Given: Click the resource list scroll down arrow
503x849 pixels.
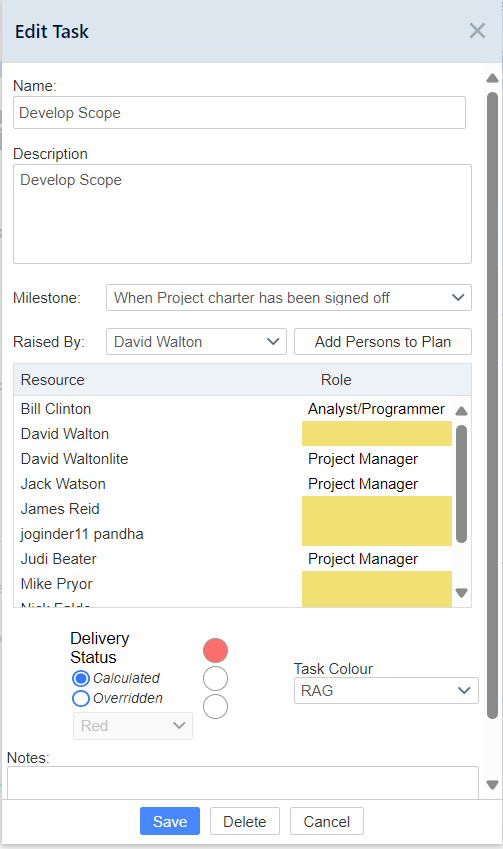Looking at the screenshot, I should 461,593.
